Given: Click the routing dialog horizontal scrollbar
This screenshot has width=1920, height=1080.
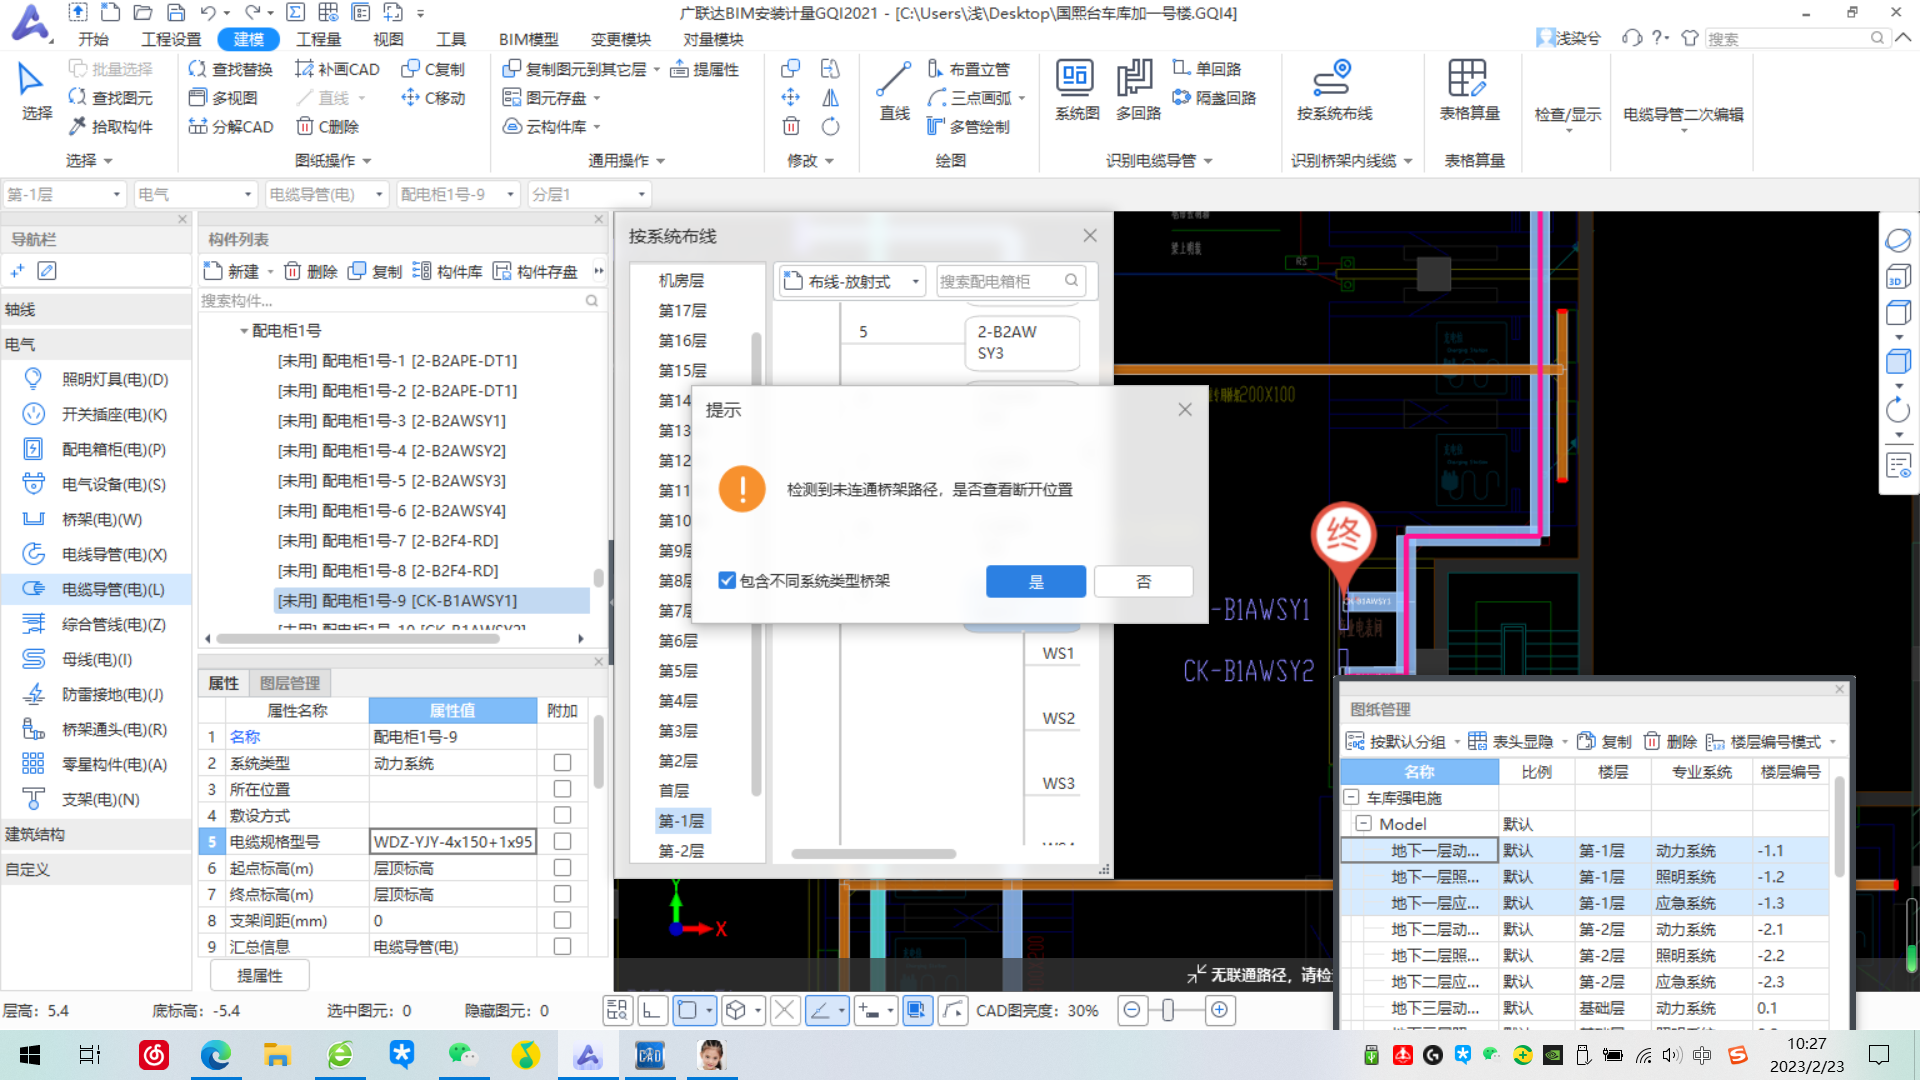Looking at the screenshot, I should [x=873, y=854].
